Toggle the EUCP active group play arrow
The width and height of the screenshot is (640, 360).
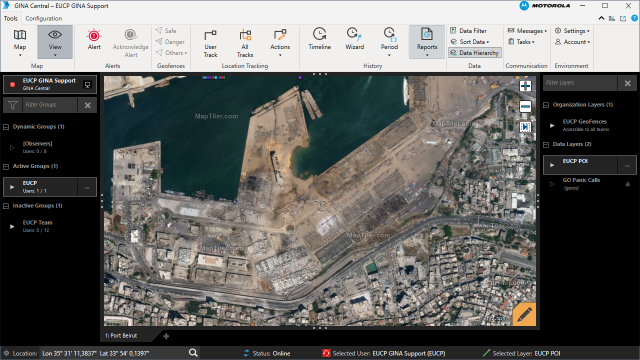click(x=12, y=187)
